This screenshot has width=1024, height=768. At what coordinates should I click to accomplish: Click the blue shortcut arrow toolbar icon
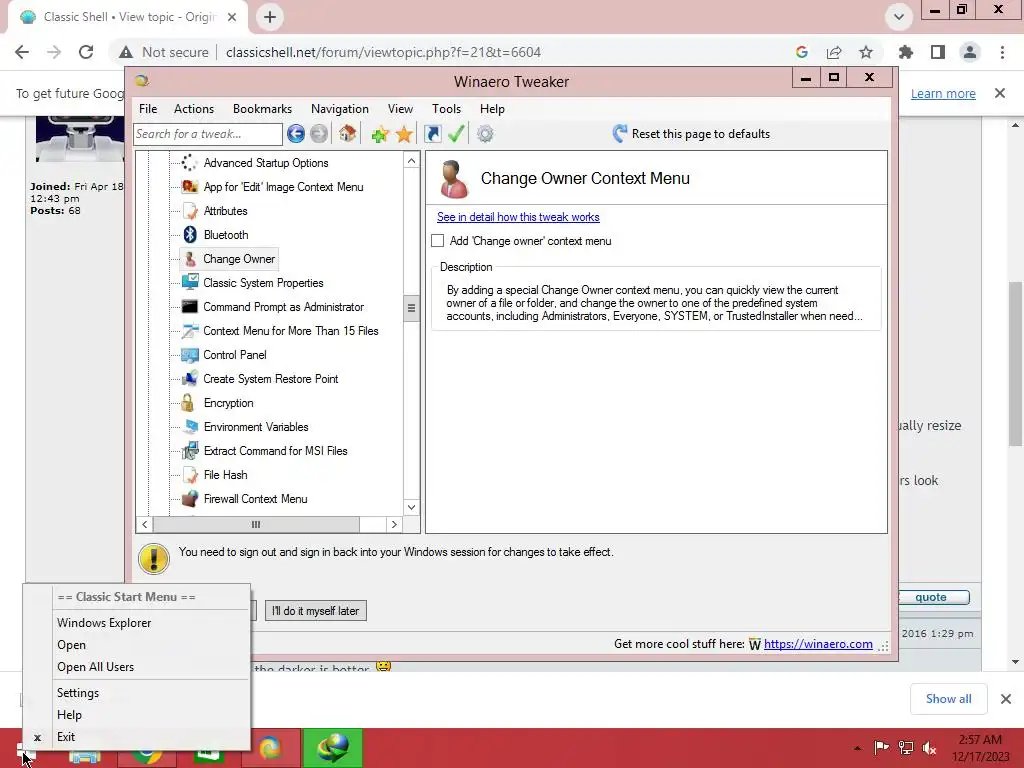click(432, 134)
